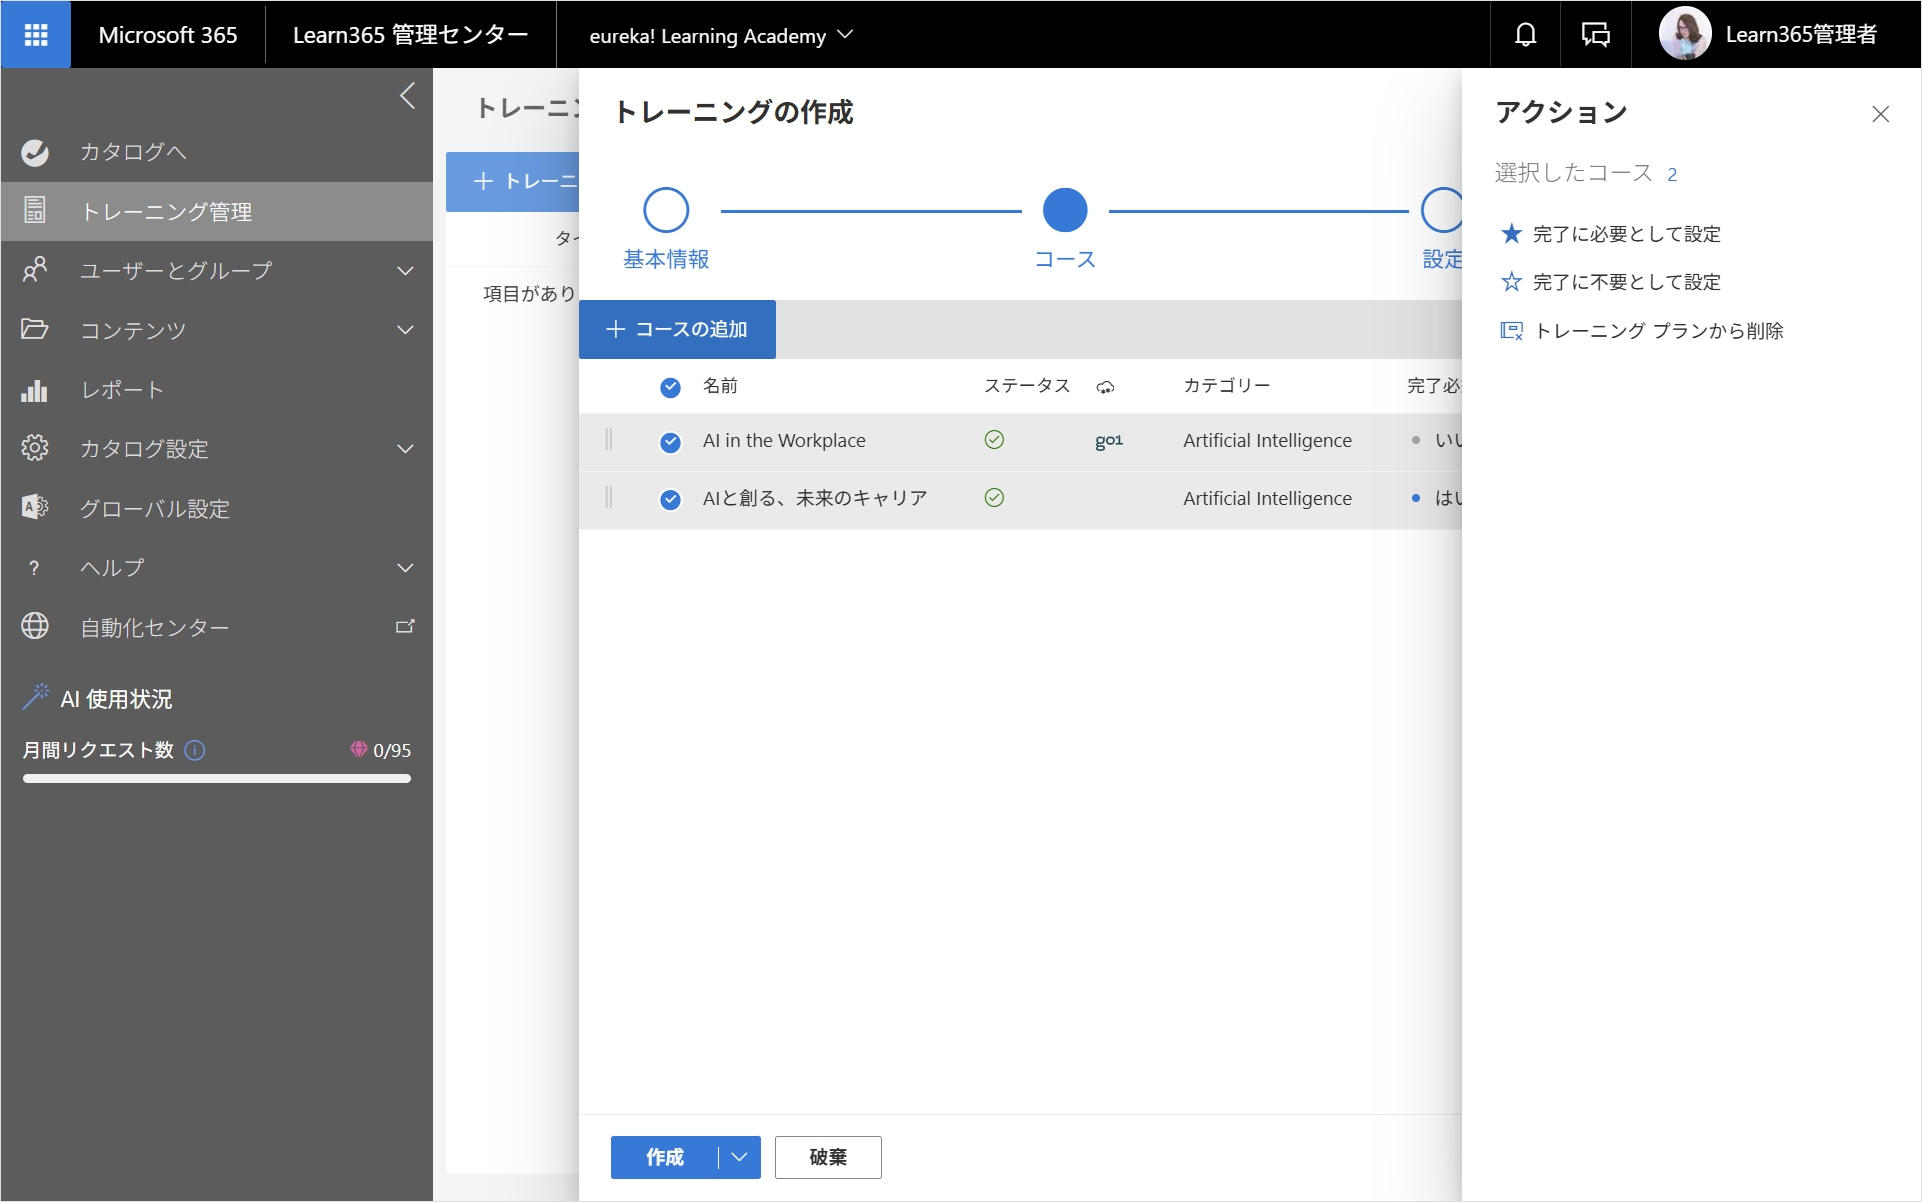
Task: Open the Microsoft 365 app launcher grid
Action: (x=36, y=35)
